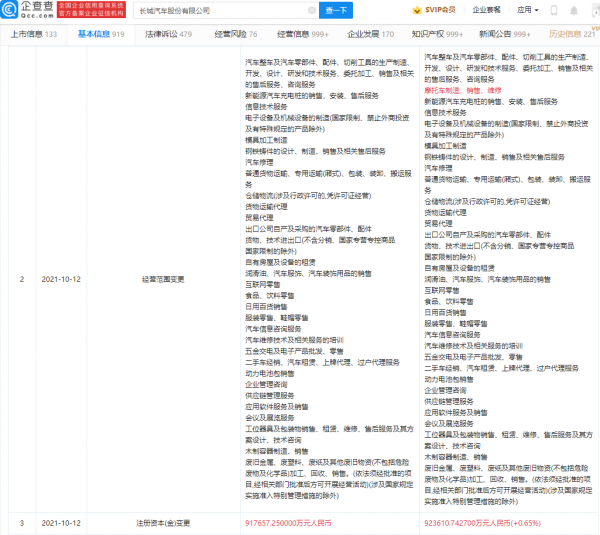600x535 pixels.
Task: Click the Qcc.com logo icon
Action: coord(9,10)
